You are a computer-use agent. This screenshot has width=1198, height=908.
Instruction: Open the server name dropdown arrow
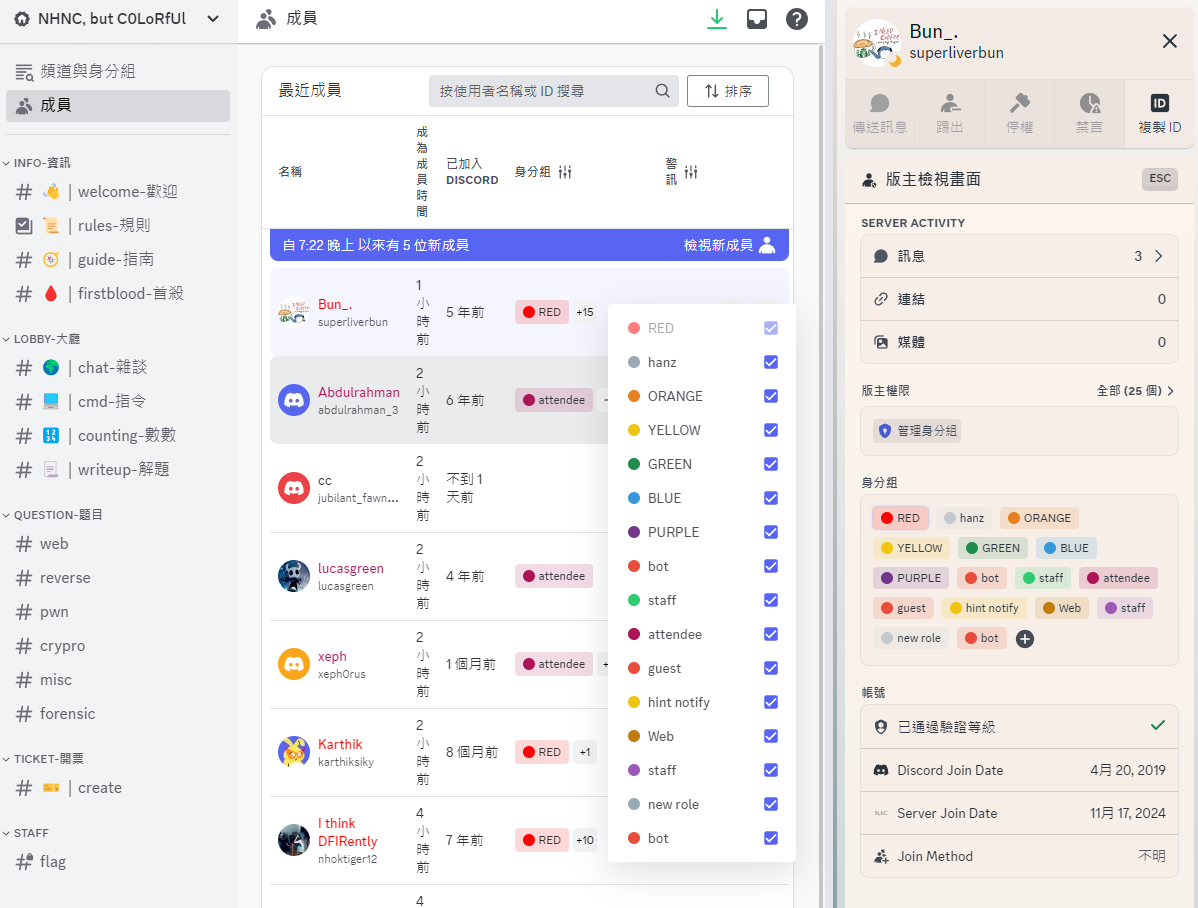213,19
